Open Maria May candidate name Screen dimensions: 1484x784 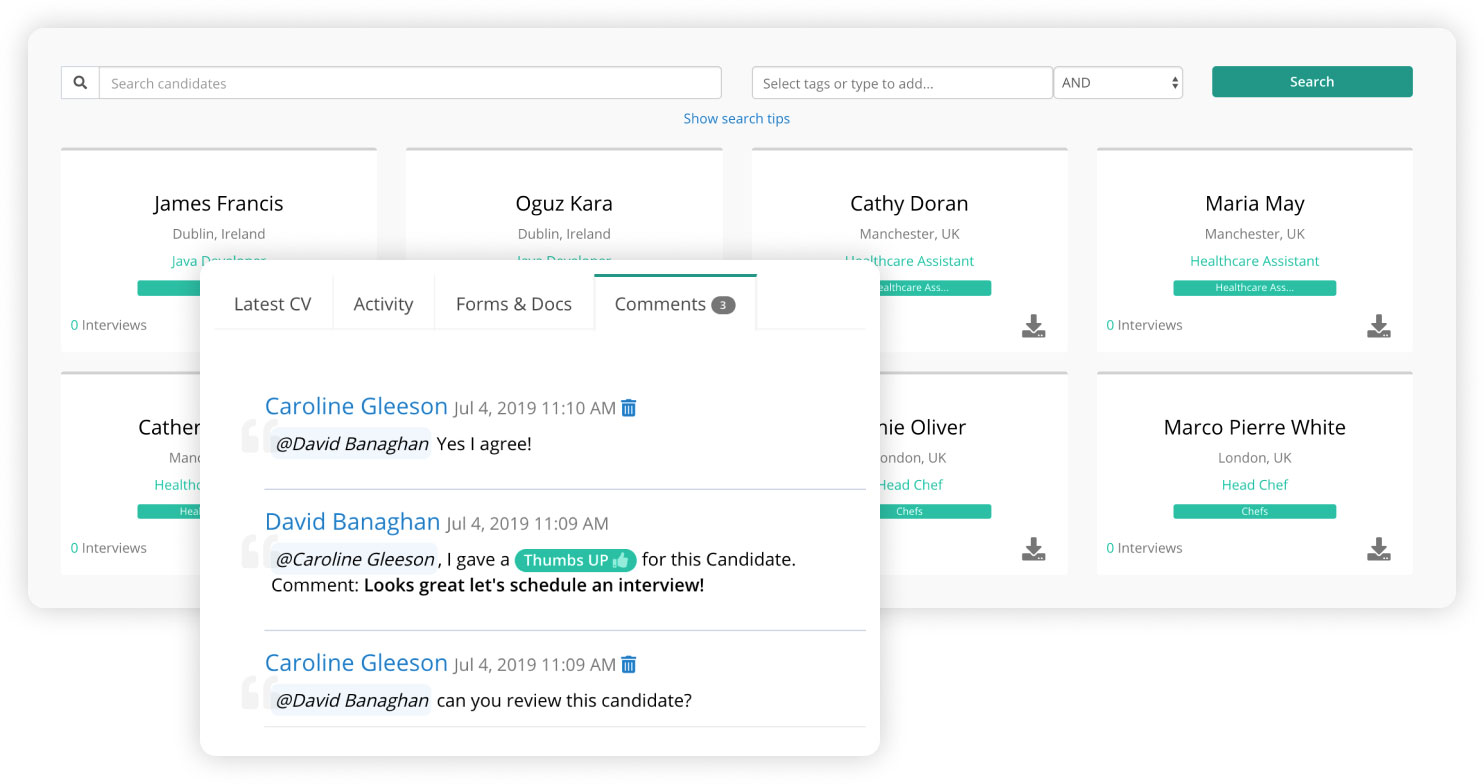tap(1255, 203)
